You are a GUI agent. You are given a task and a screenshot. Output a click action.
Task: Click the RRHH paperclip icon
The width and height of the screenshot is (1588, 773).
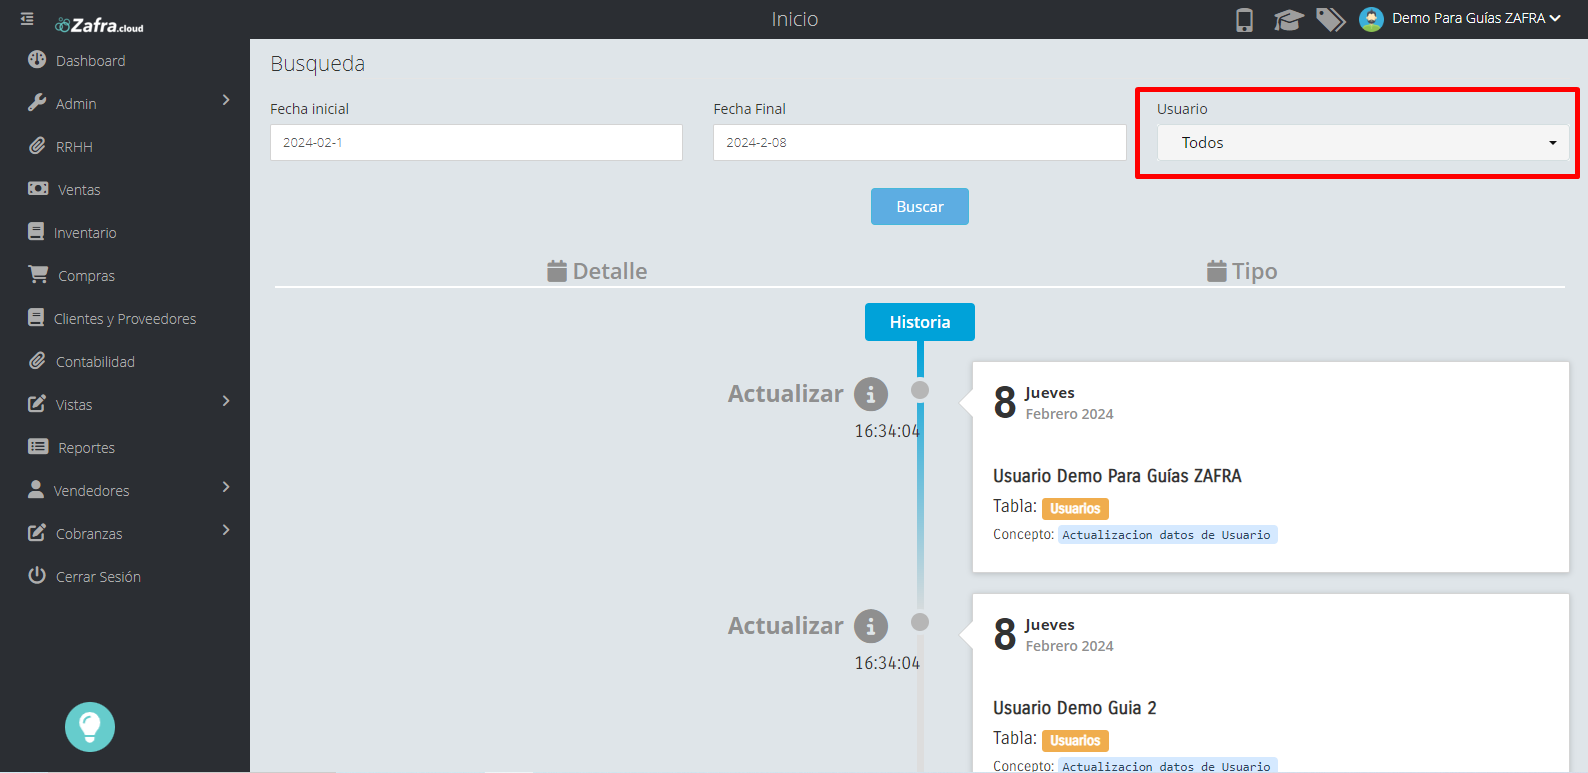point(37,145)
